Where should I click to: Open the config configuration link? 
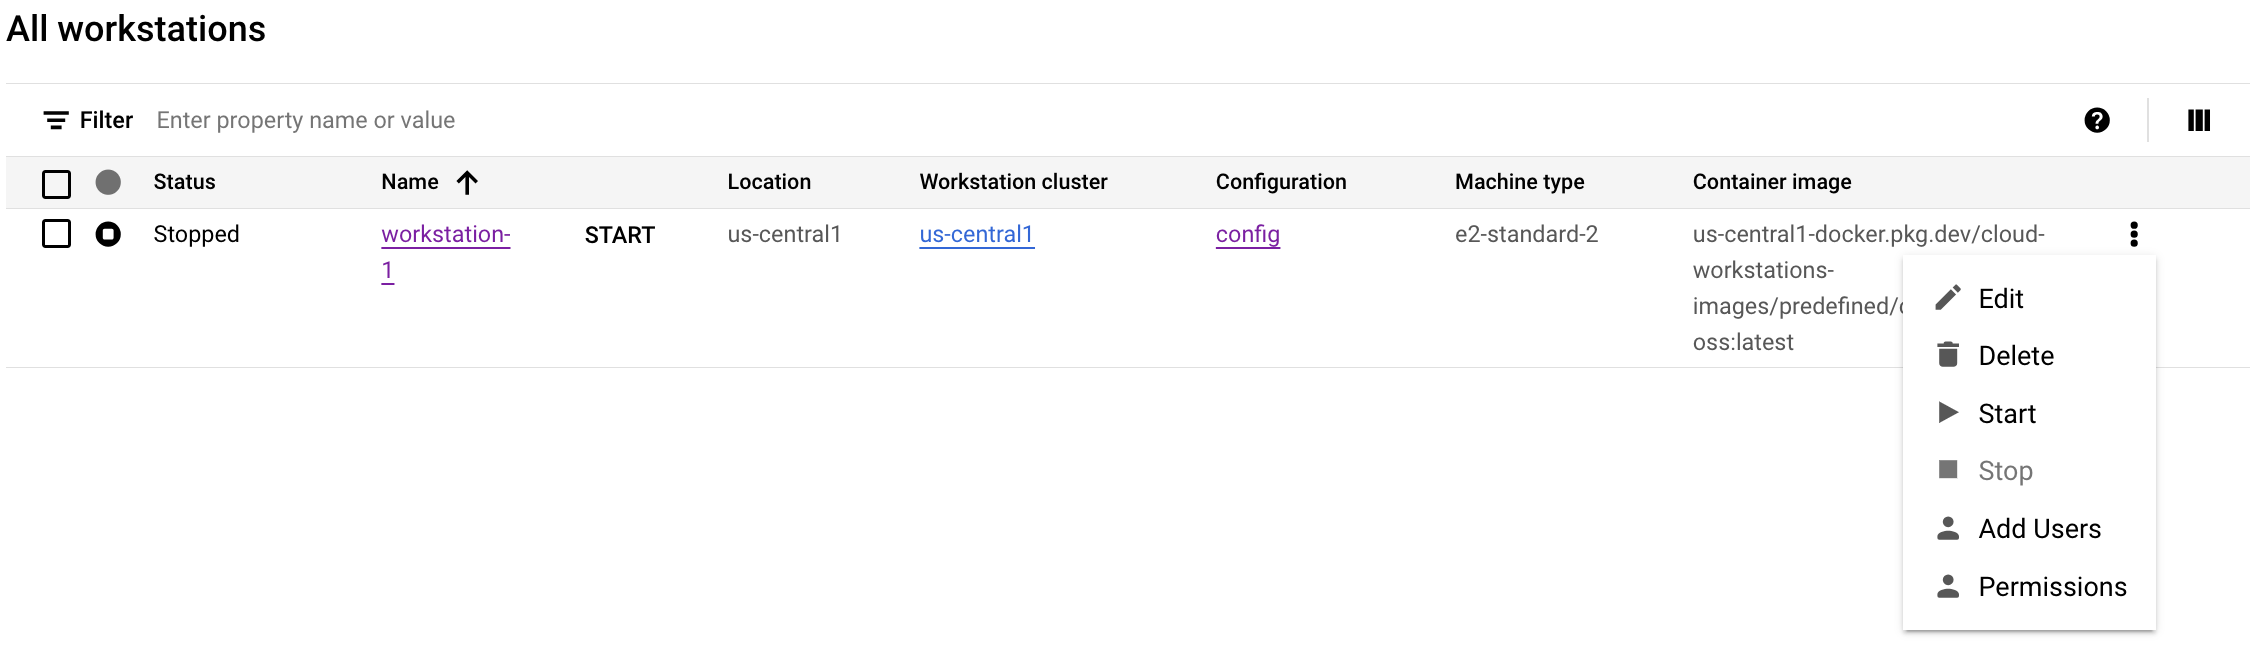click(x=1246, y=234)
